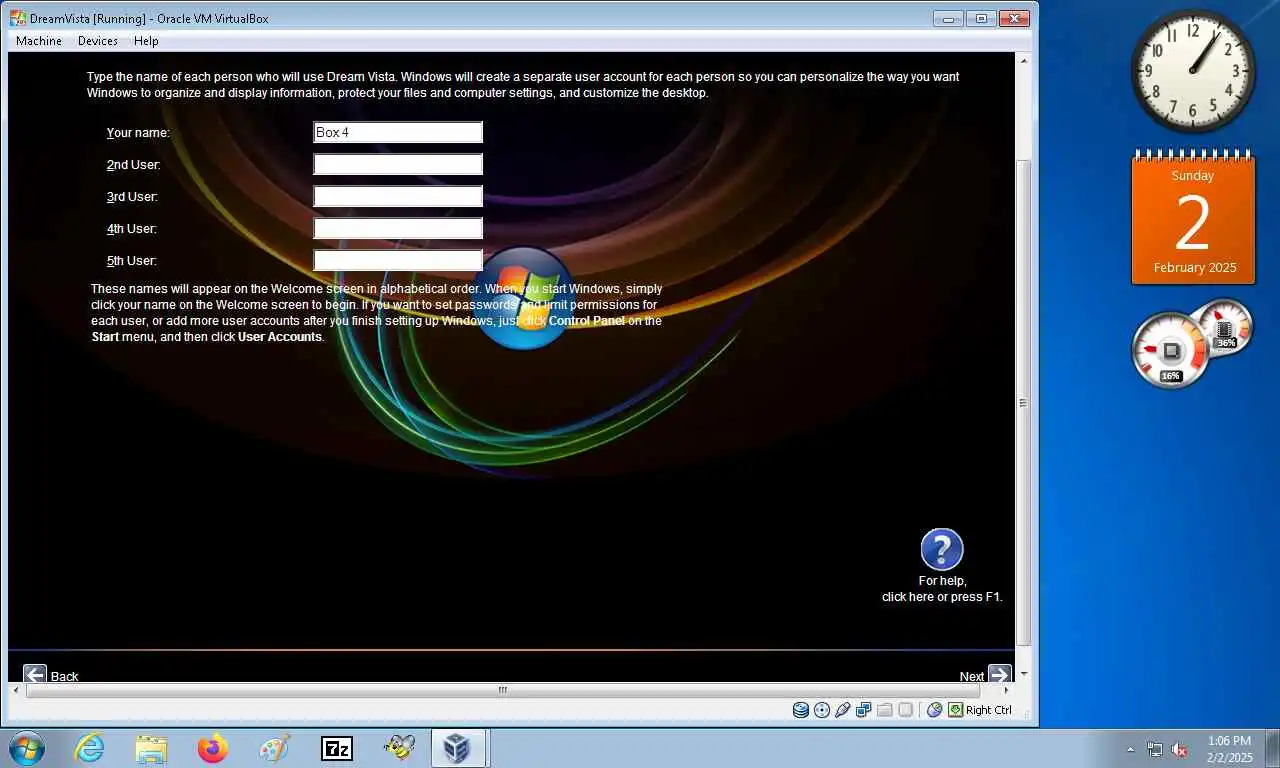Click the optical disc icon in VirtualBox status bar
This screenshot has height=768, width=1280.
pyautogui.click(x=822, y=710)
